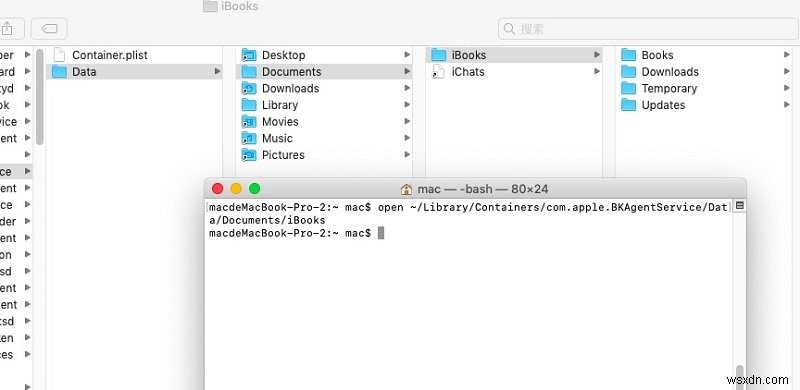Viewport: 800px width, 390px height.
Task: Select the Desktop folder icon
Action: (248, 55)
